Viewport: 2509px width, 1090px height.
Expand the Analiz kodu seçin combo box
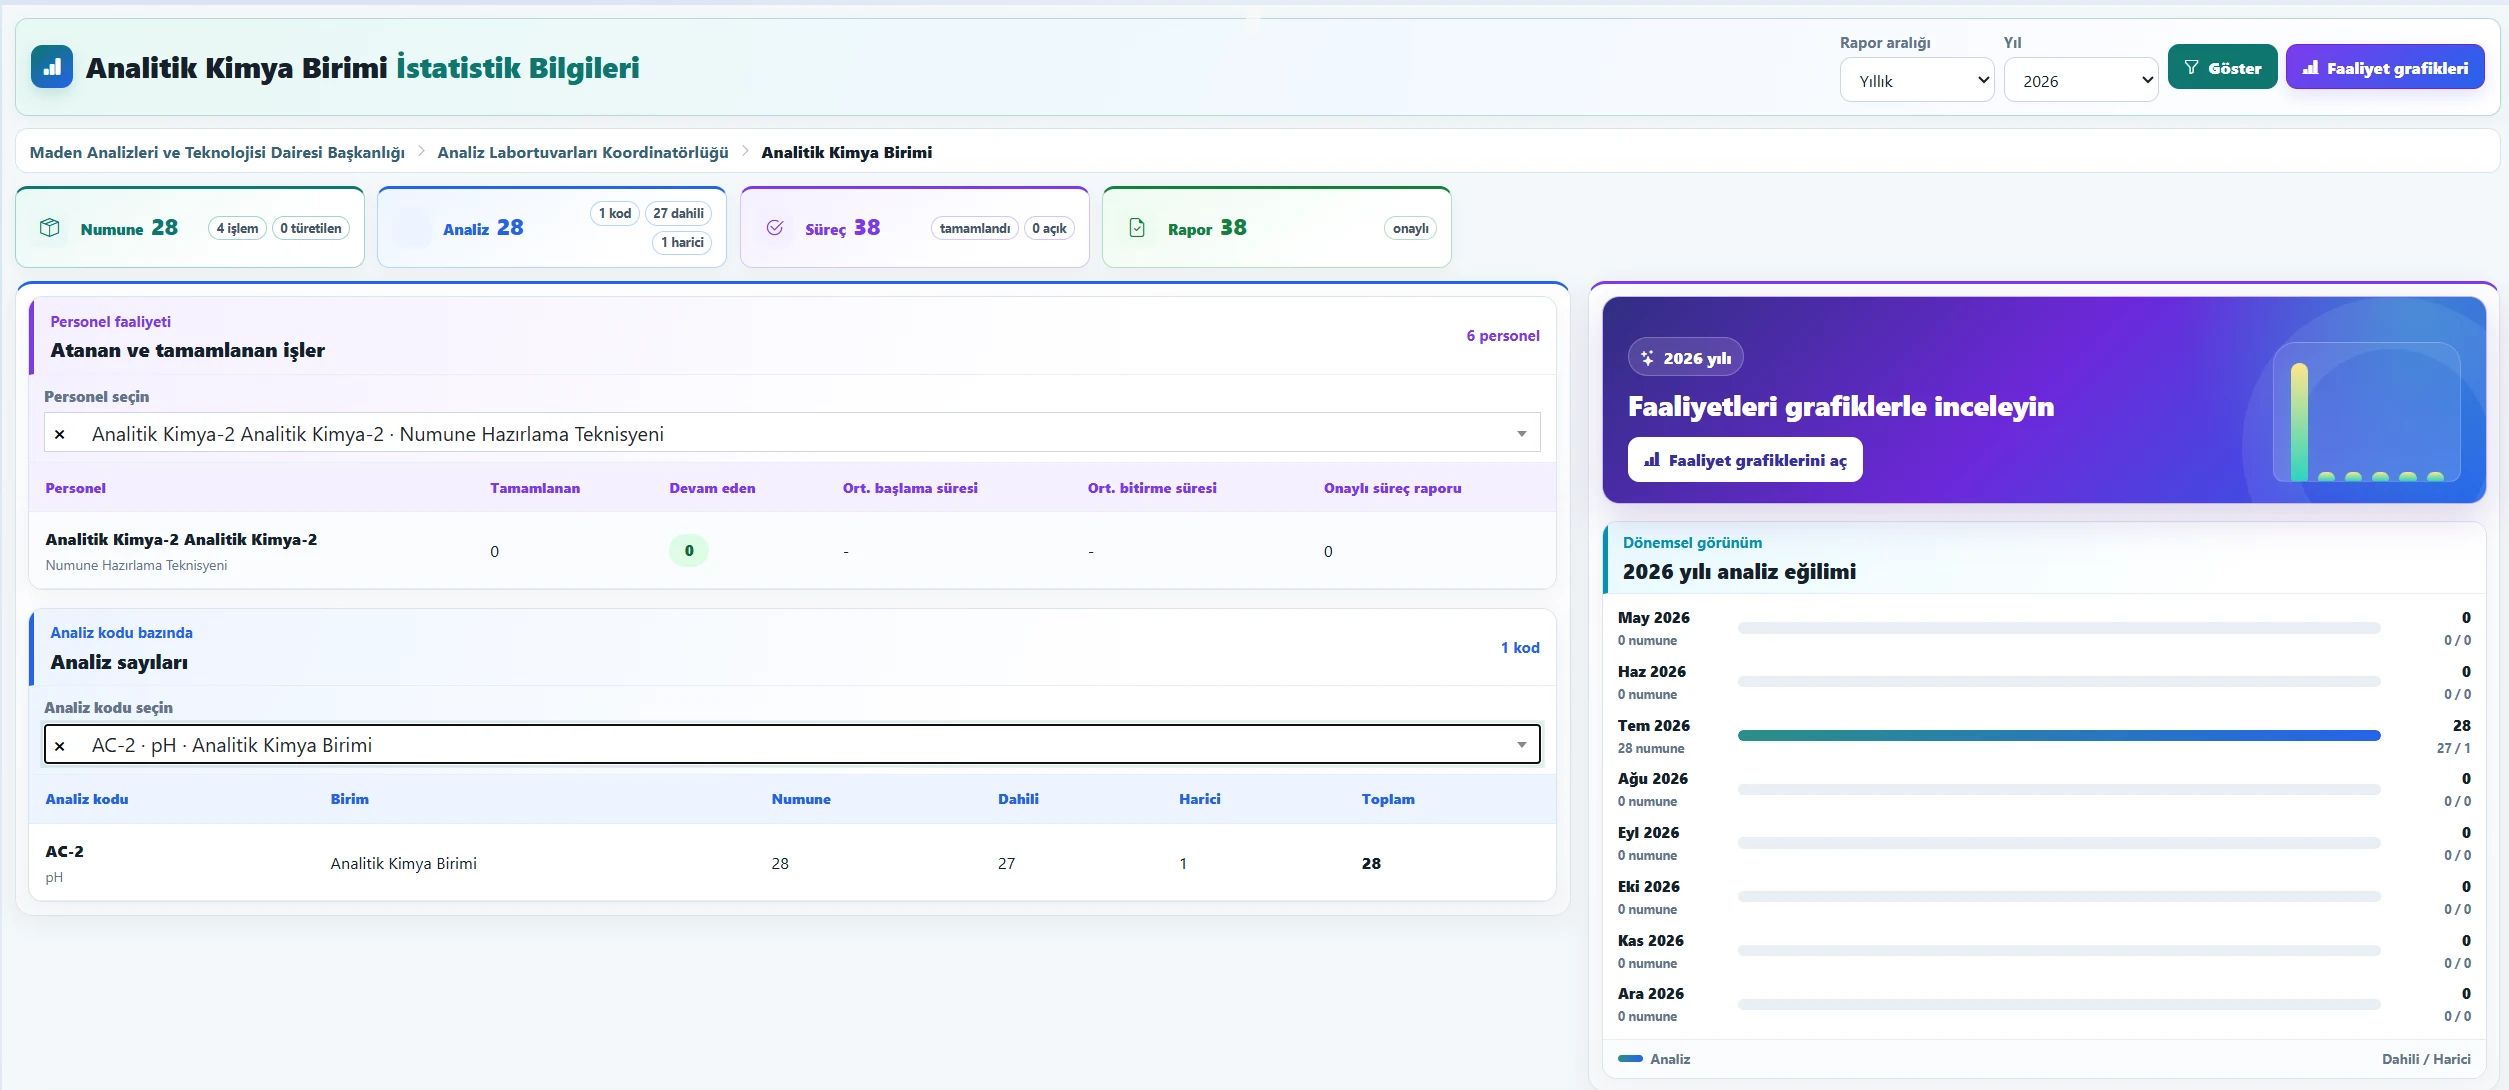(x=792, y=744)
